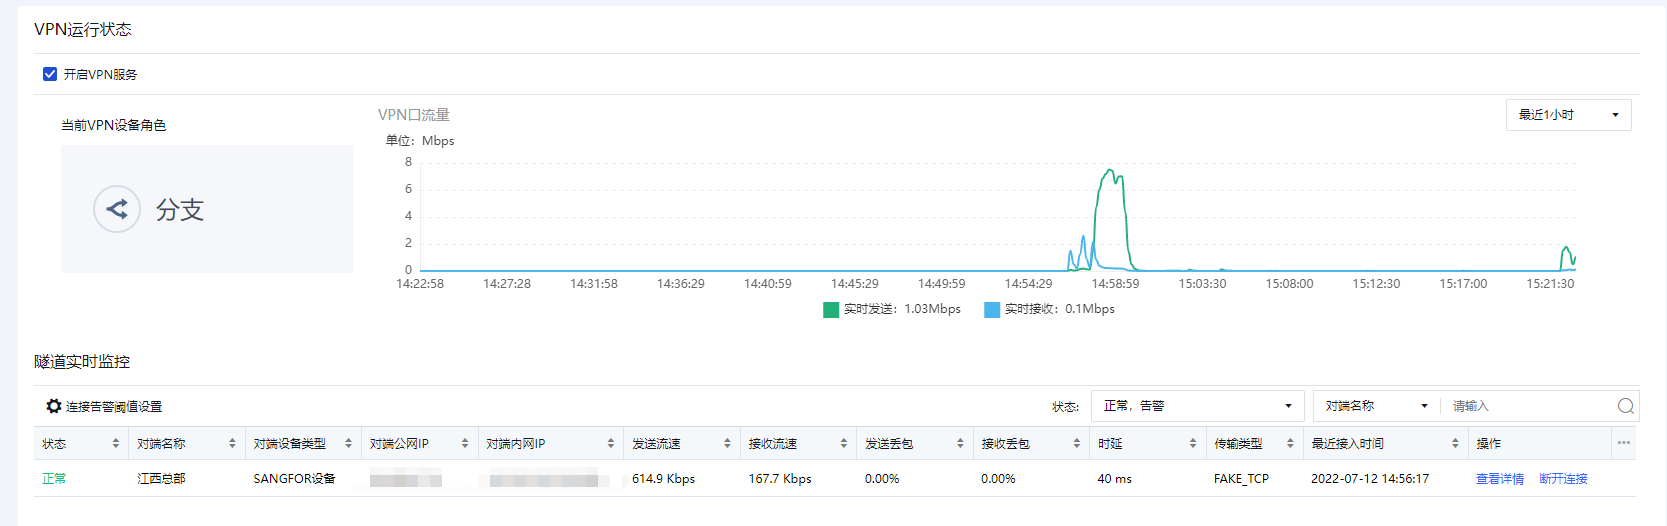The height and width of the screenshot is (526, 1667).
Task: Sort by 对端设备类型 column arrows
Action: pyautogui.click(x=348, y=443)
